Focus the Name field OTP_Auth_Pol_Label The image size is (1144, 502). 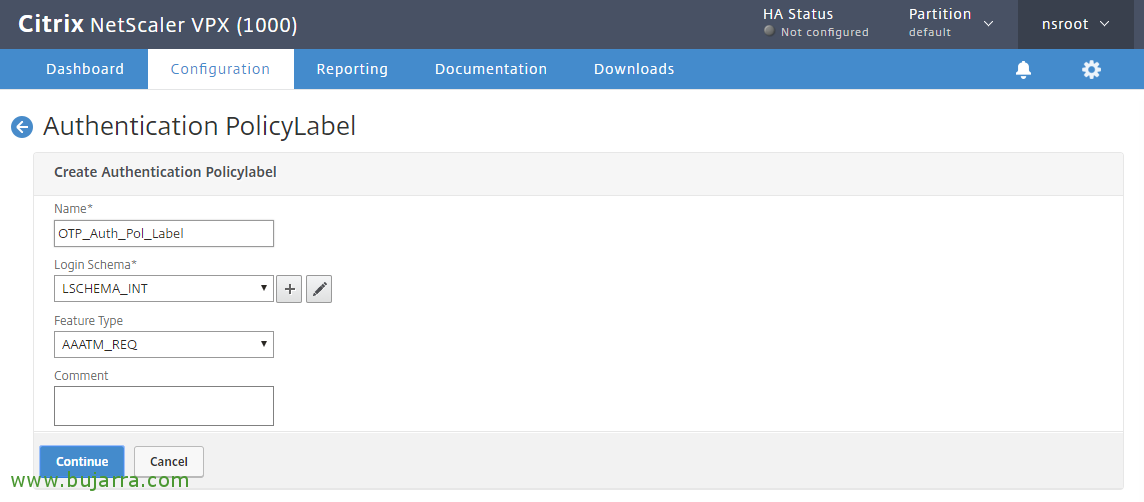[164, 233]
